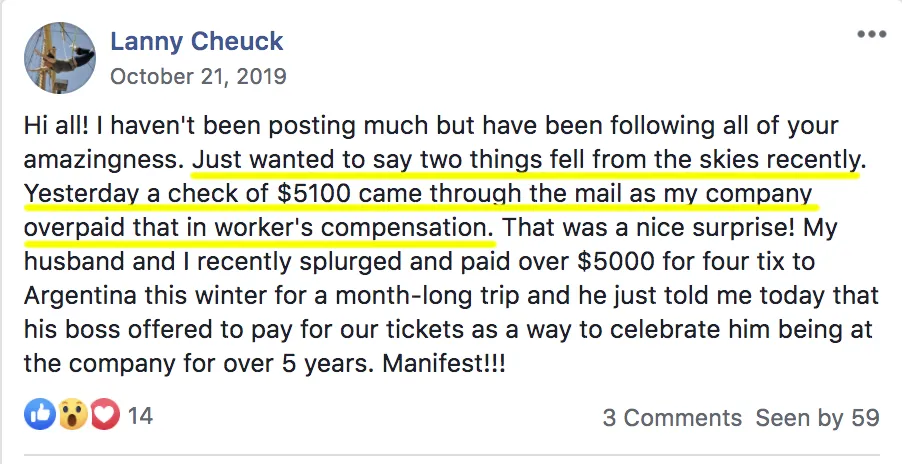This screenshot has height=464, width=902.
Task: Open the three-dot post options menu
Action: coord(872,34)
